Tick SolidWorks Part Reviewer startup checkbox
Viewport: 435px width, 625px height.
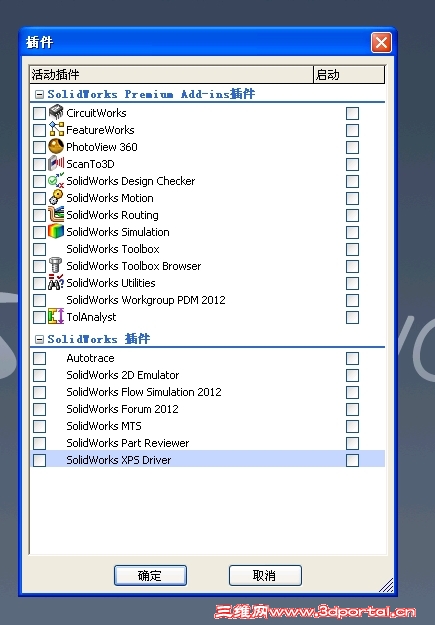(352, 443)
